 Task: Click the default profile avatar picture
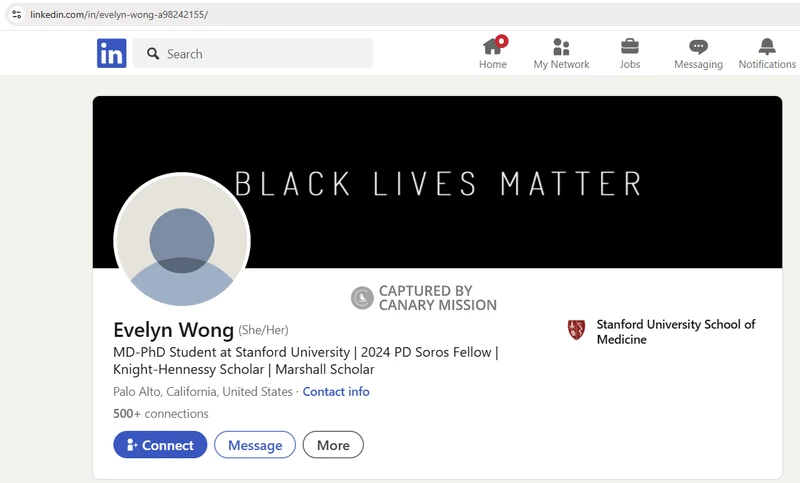point(182,240)
